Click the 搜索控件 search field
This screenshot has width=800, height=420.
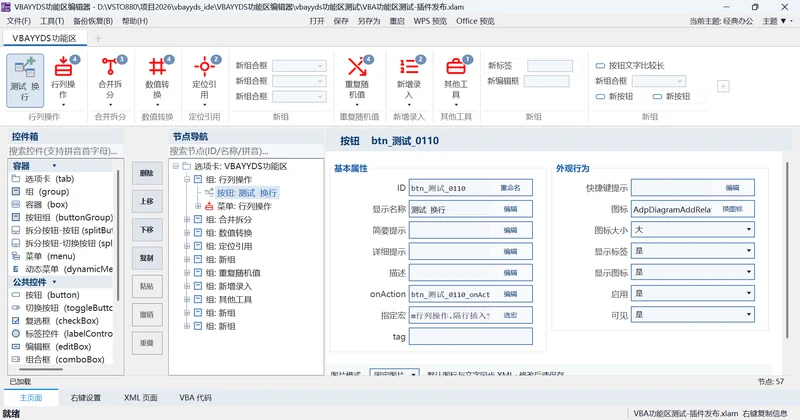(65, 151)
